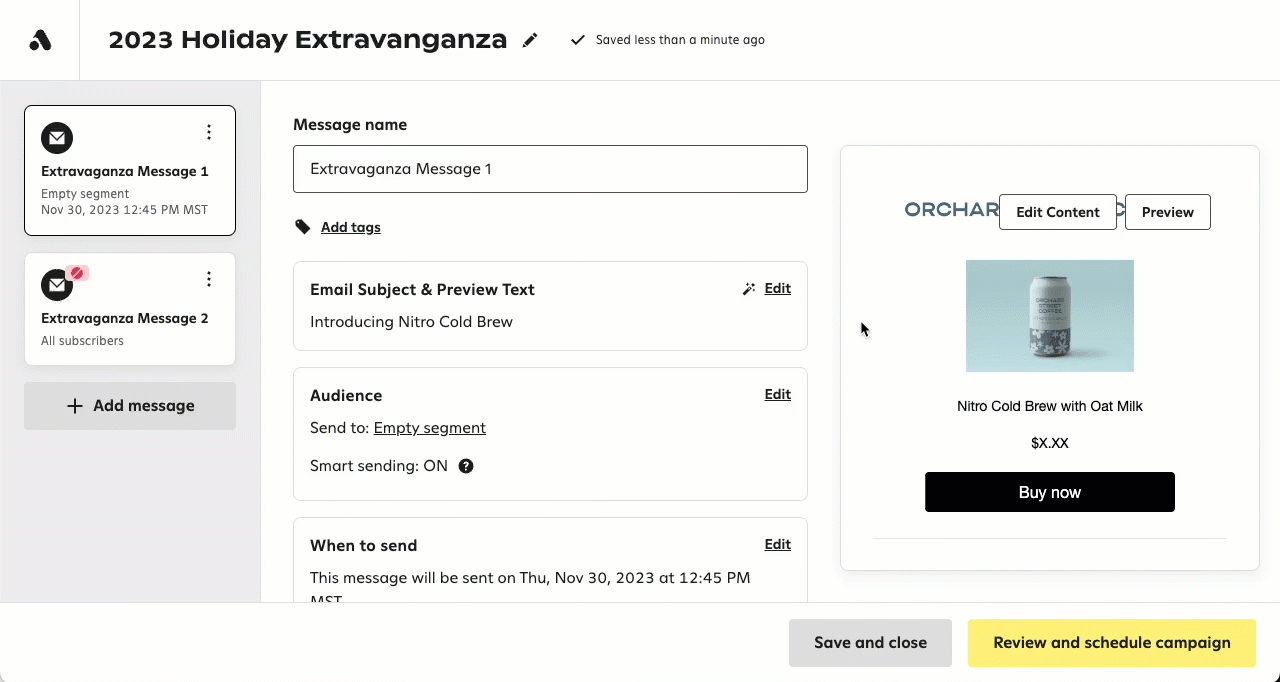Open Smart sending help question mark icon

click(466, 465)
